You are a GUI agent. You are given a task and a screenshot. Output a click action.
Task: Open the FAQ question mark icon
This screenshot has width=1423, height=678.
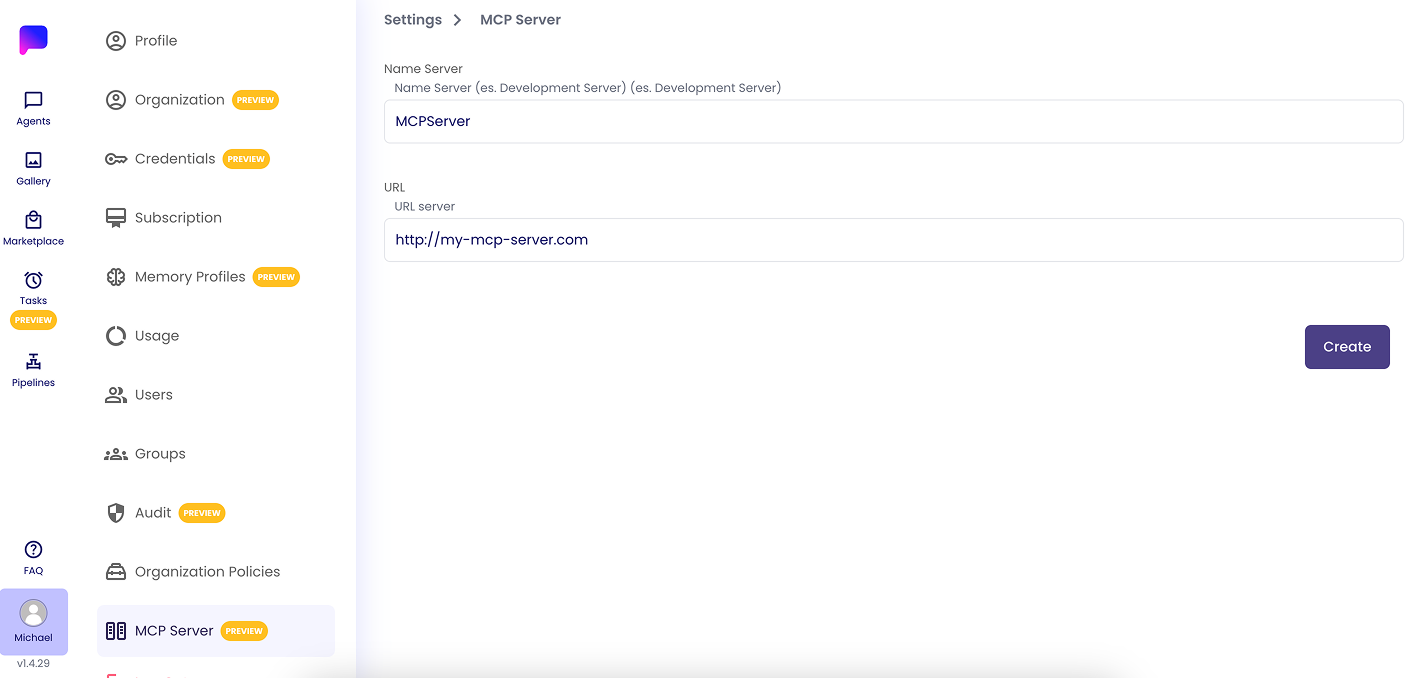(x=33, y=549)
